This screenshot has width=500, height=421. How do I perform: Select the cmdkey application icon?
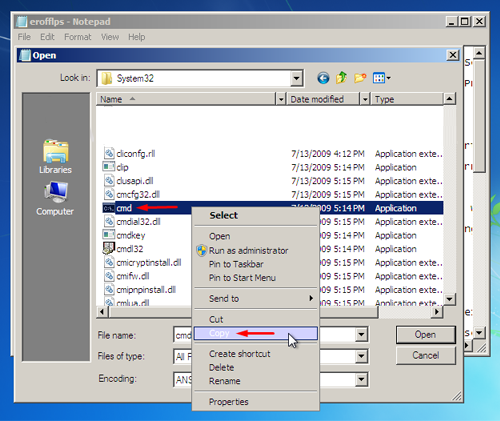click(108, 235)
